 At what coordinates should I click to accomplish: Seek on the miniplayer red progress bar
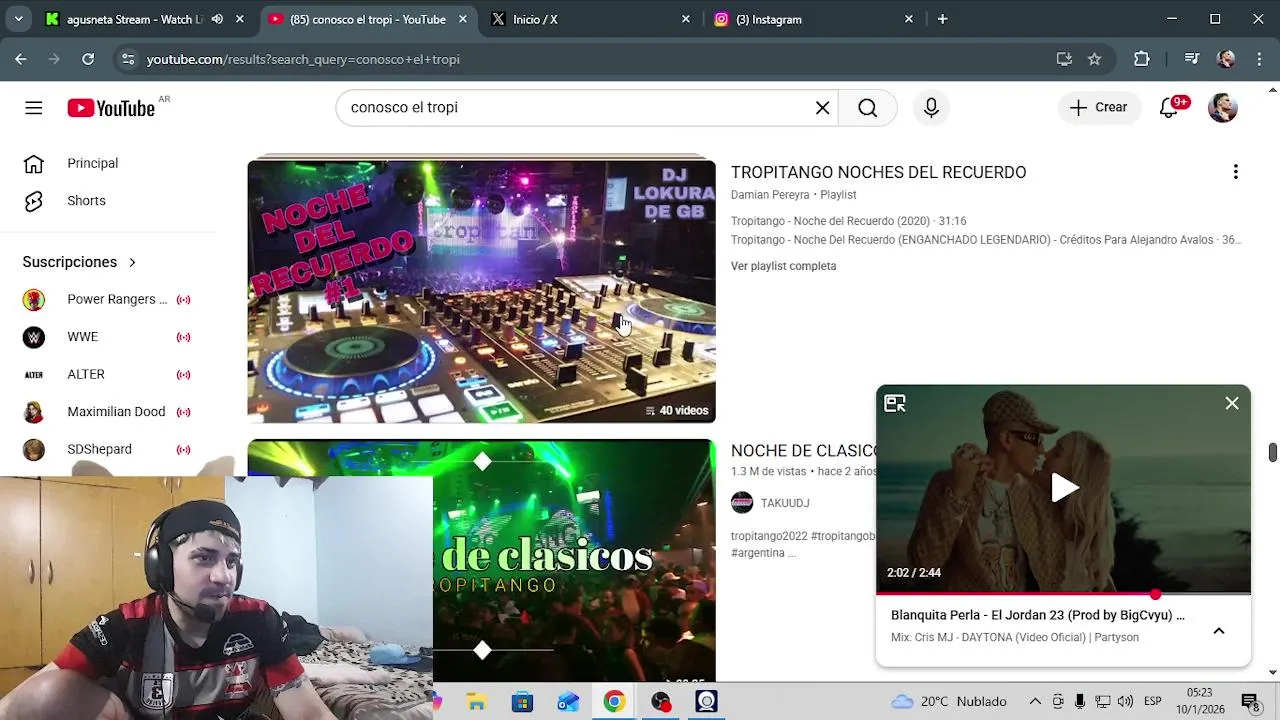(x=1063, y=595)
